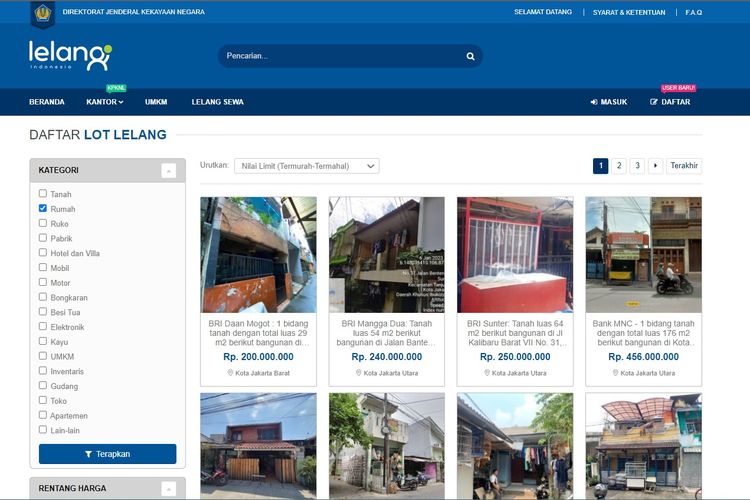Click DIREKTORAT JENDERAL KEKAYAAN NEGARA text
750x500 pixels.
point(133,12)
